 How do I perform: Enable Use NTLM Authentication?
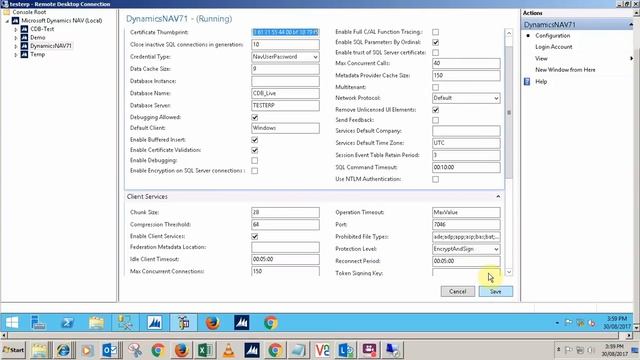[x=436, y=179]
